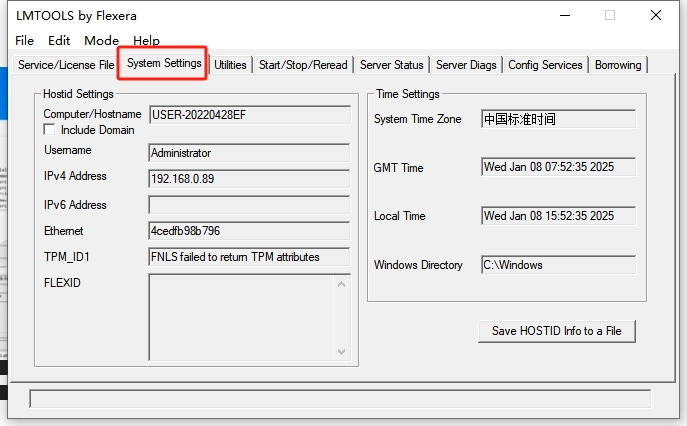
Task: Open the Edit menu
Action: point(59,41)
